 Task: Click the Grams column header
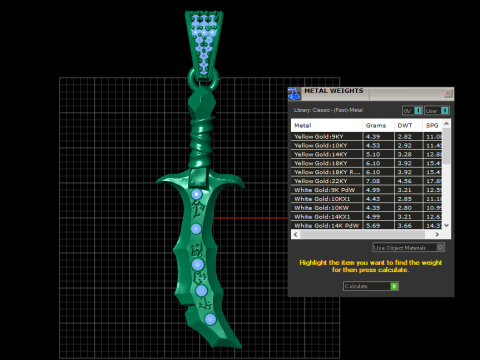[378, 125]
